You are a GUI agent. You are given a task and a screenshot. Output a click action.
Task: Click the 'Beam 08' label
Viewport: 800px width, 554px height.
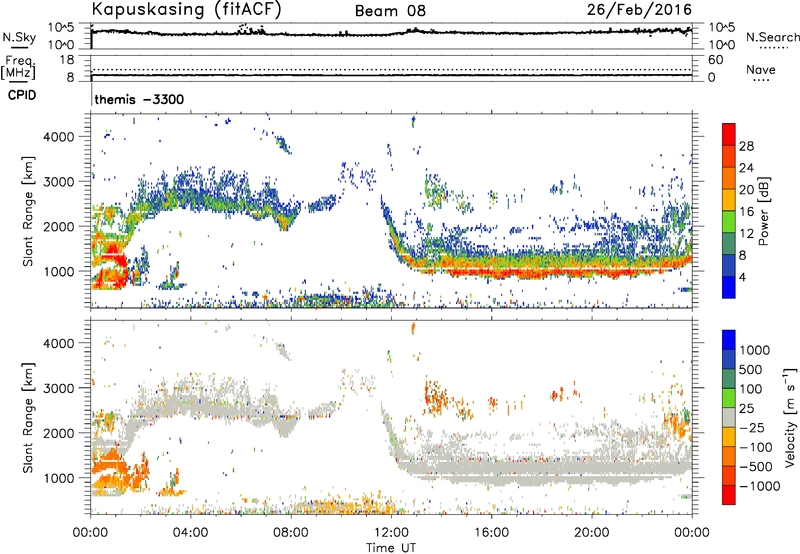click(390, 11)
